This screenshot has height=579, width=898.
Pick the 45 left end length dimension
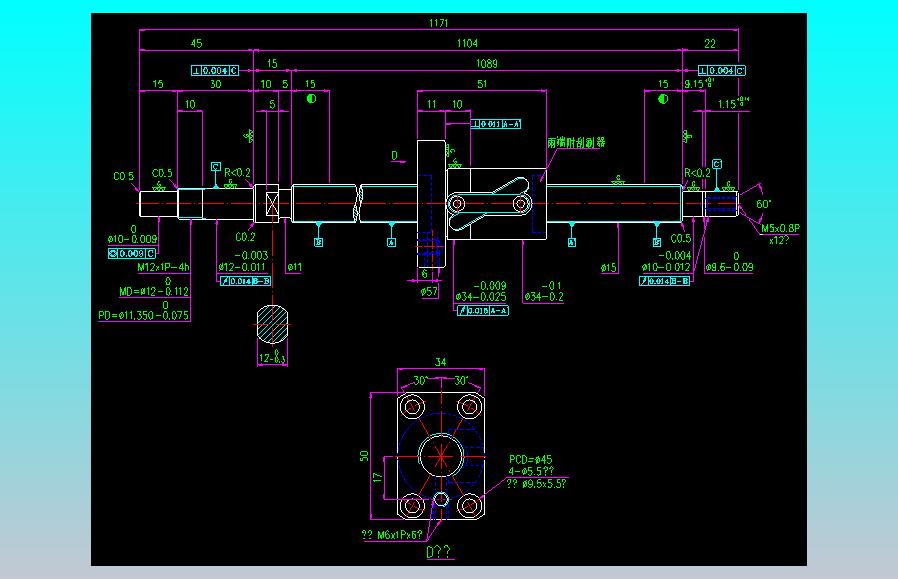coord(196,44)
